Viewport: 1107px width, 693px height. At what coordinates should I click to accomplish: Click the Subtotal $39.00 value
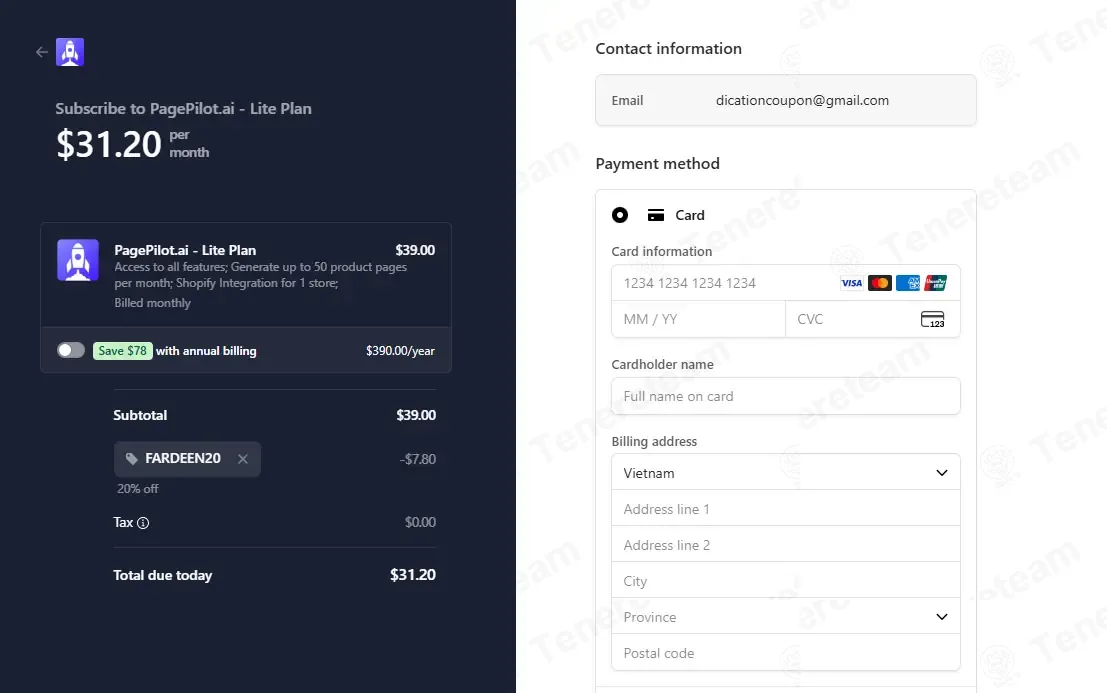click(416, 415)
